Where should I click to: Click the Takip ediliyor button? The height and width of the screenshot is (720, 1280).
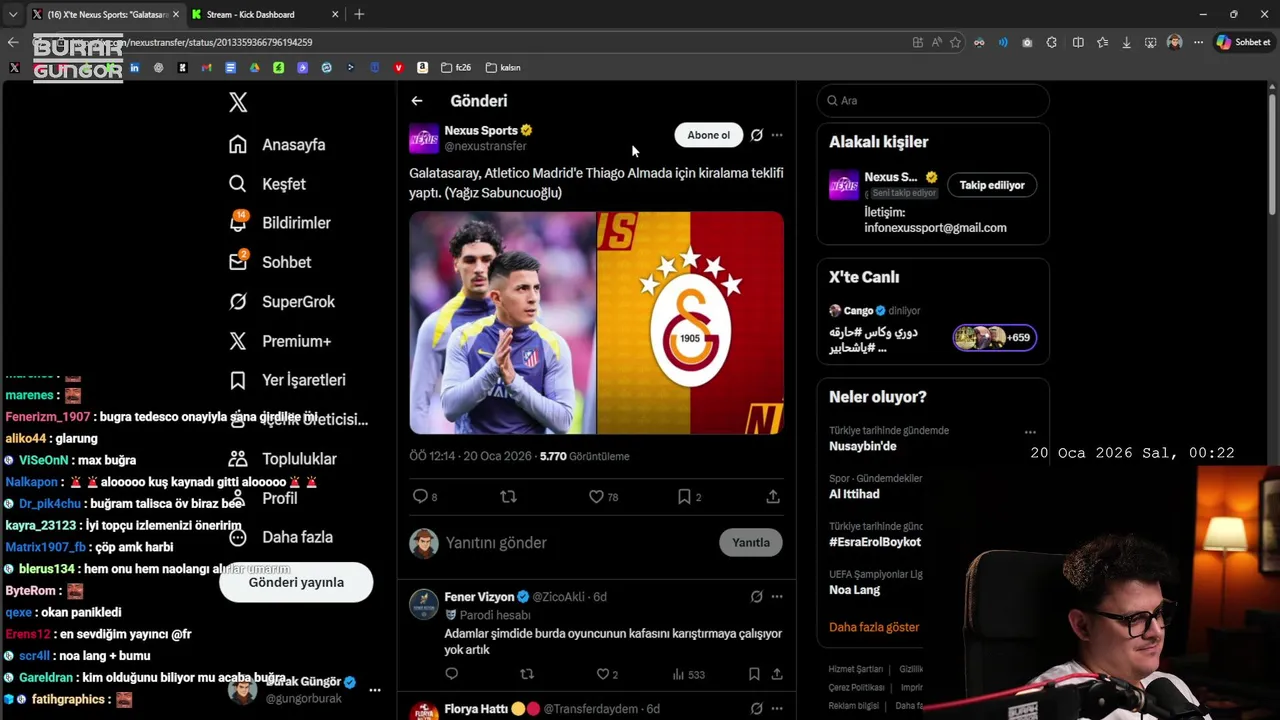click(x=992, y=185)
